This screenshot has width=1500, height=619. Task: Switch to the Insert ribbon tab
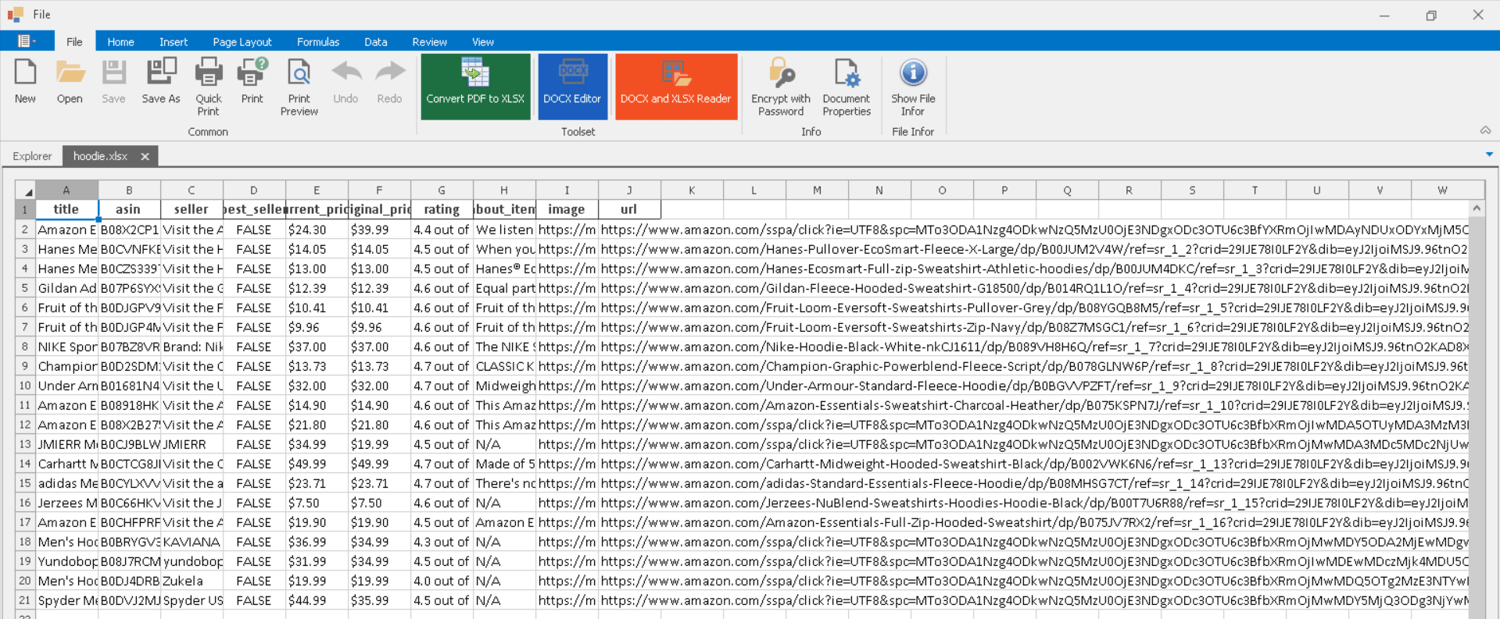pos(173,42)
